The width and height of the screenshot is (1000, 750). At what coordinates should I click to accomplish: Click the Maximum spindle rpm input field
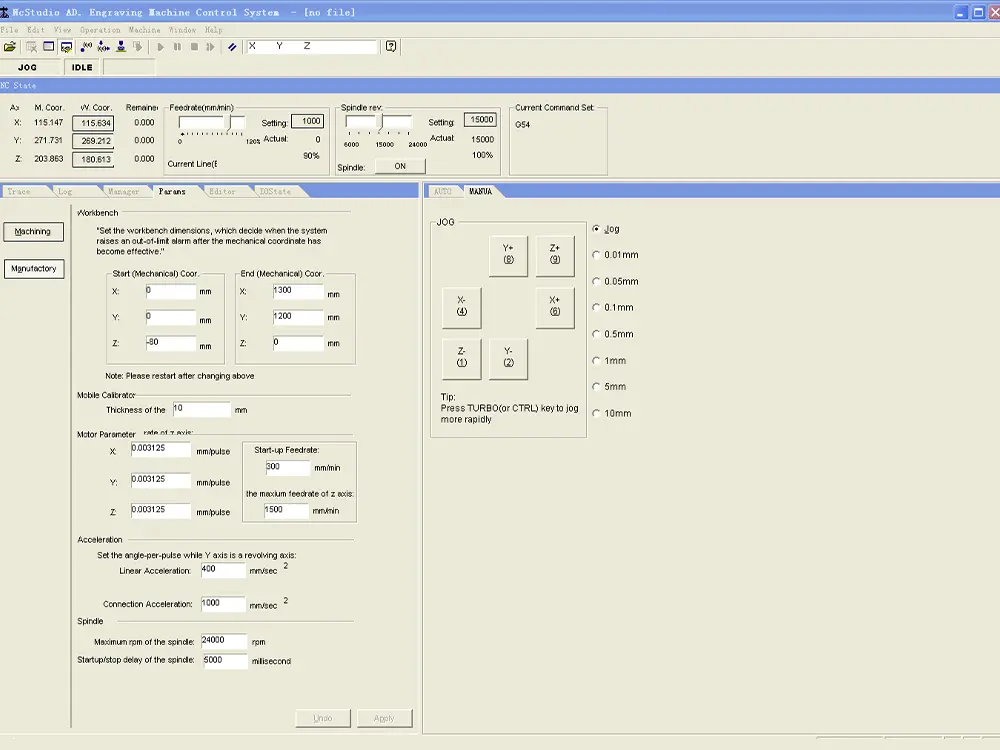tap(224, 641)
